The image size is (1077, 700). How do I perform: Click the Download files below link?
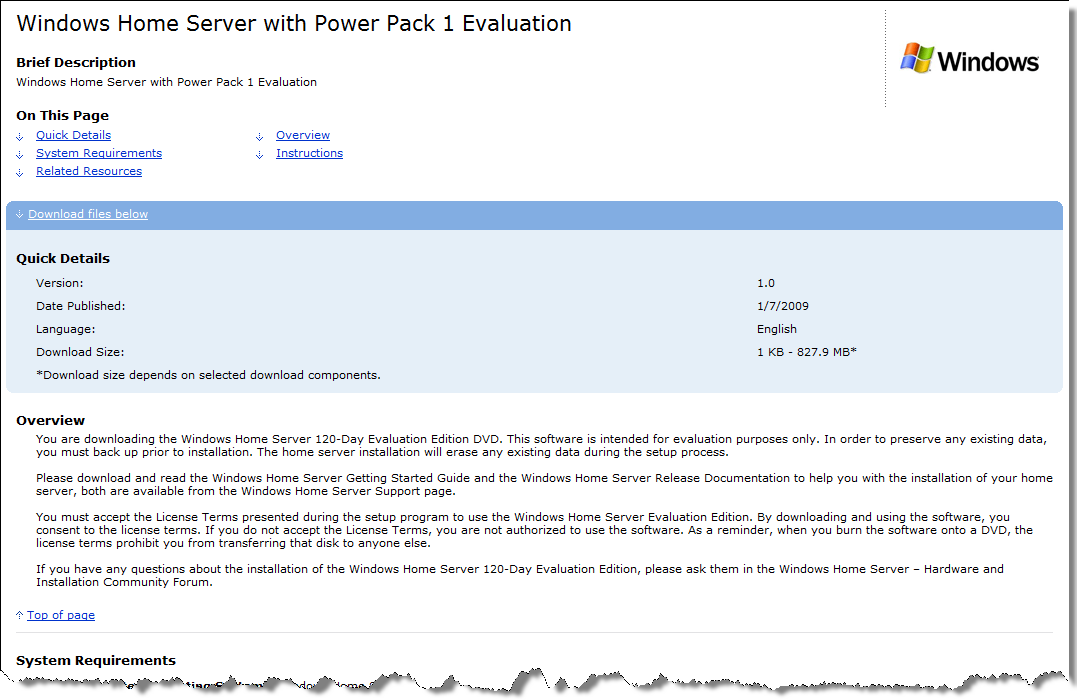pos(88,214)
